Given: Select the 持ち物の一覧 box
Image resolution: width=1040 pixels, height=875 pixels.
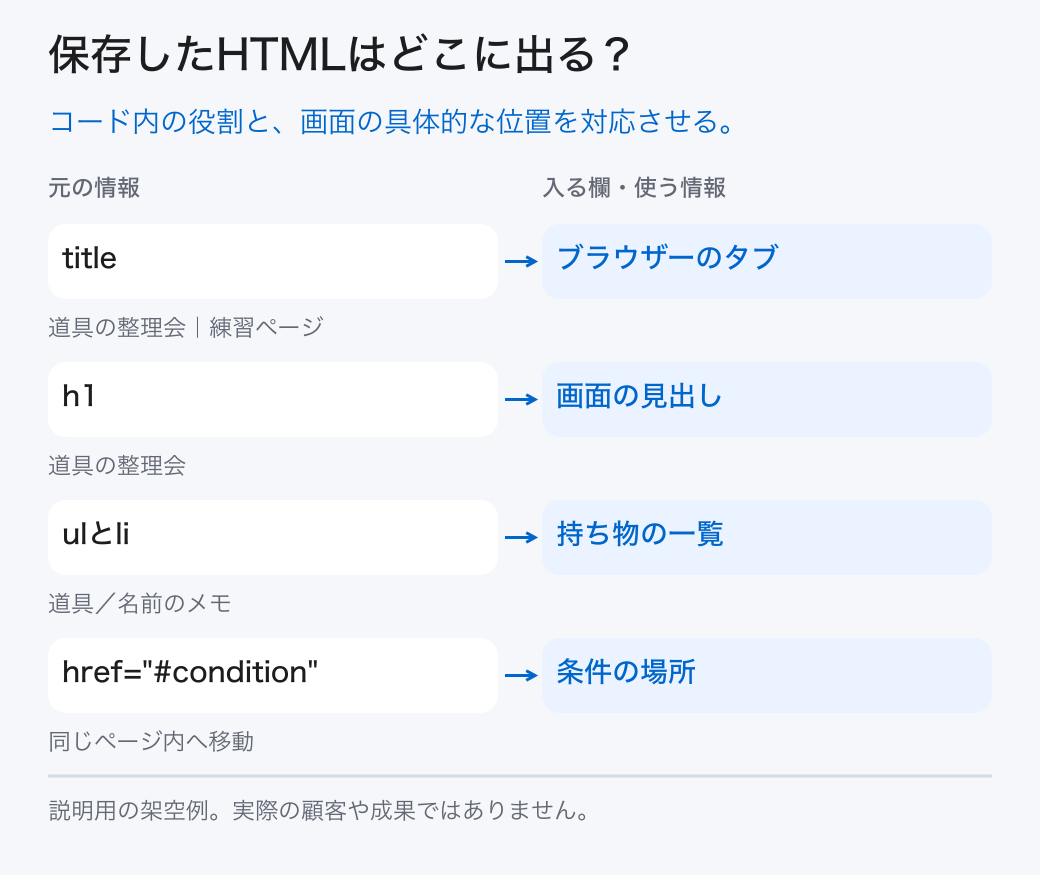Looking at the screenshot, I should point(767,537).
